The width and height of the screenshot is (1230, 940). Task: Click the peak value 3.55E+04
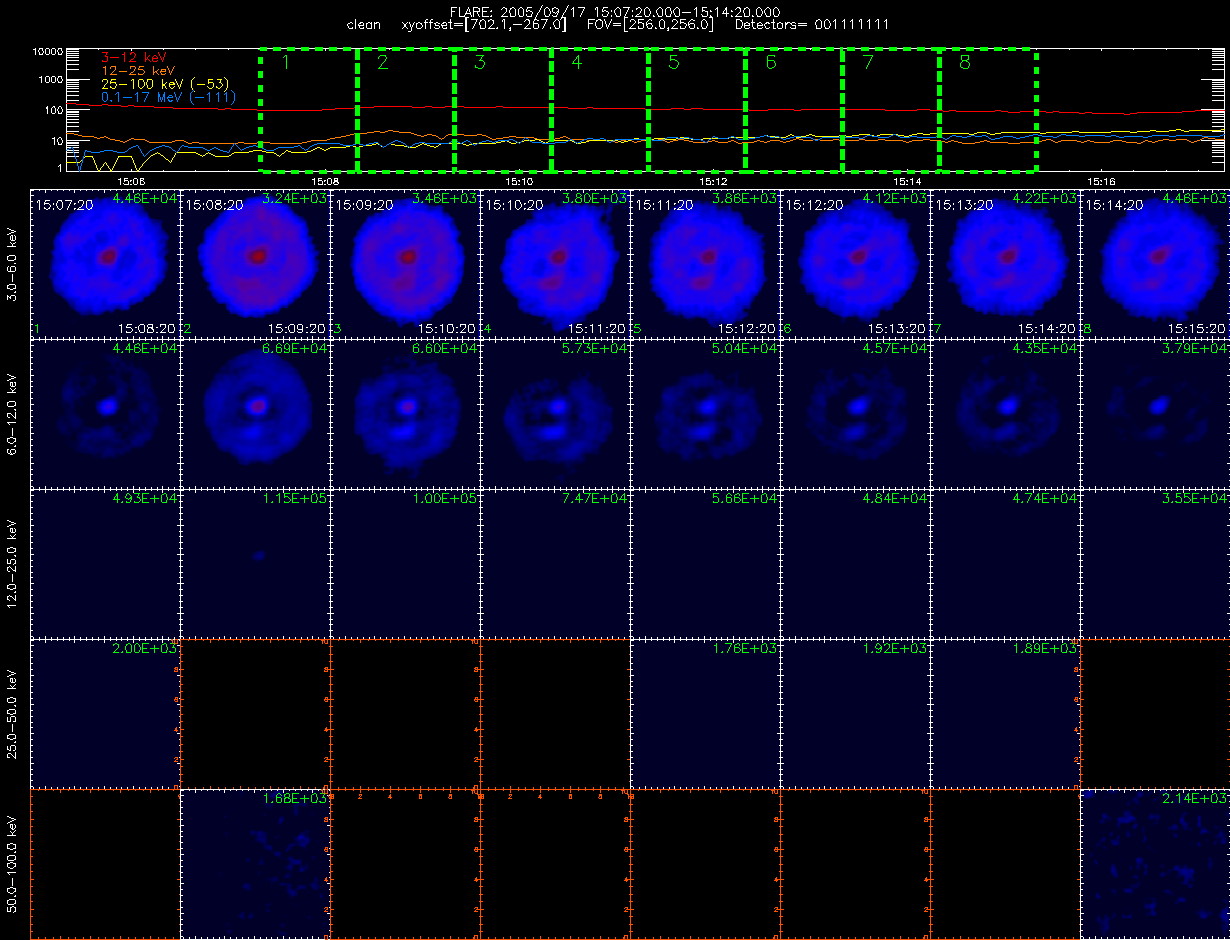pos(1195,499)
